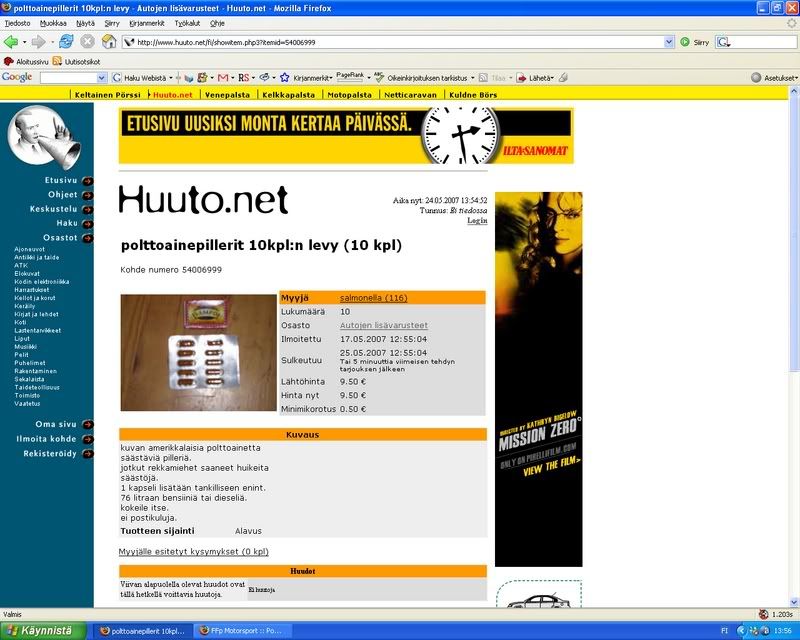Click the Stop loading icon
Image resolution: width=800 pixels, height=640 pixels.
87,42
